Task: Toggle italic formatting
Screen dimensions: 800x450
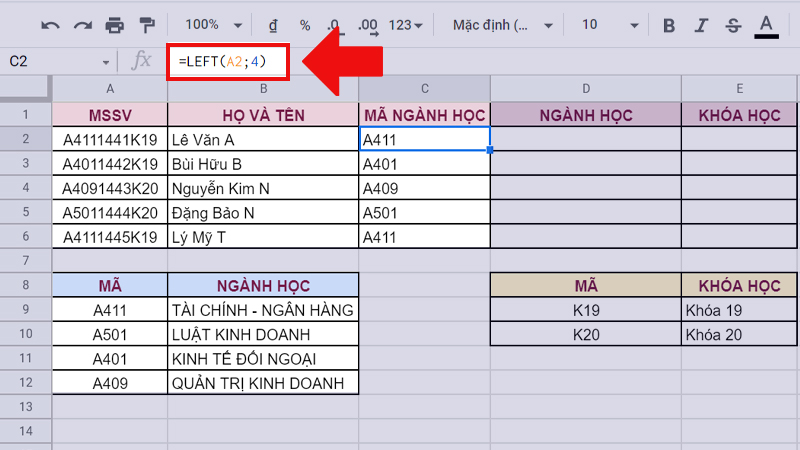Action: click(701, 24)
